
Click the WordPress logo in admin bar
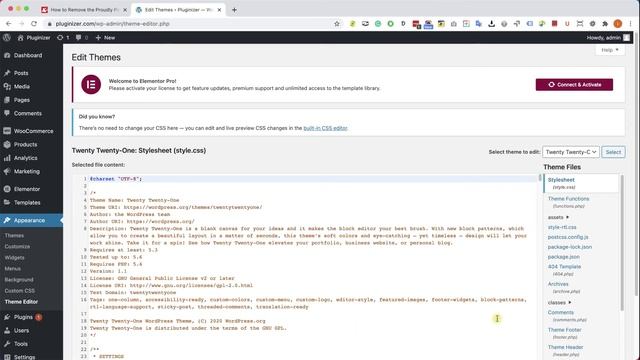tap(7, 38)
